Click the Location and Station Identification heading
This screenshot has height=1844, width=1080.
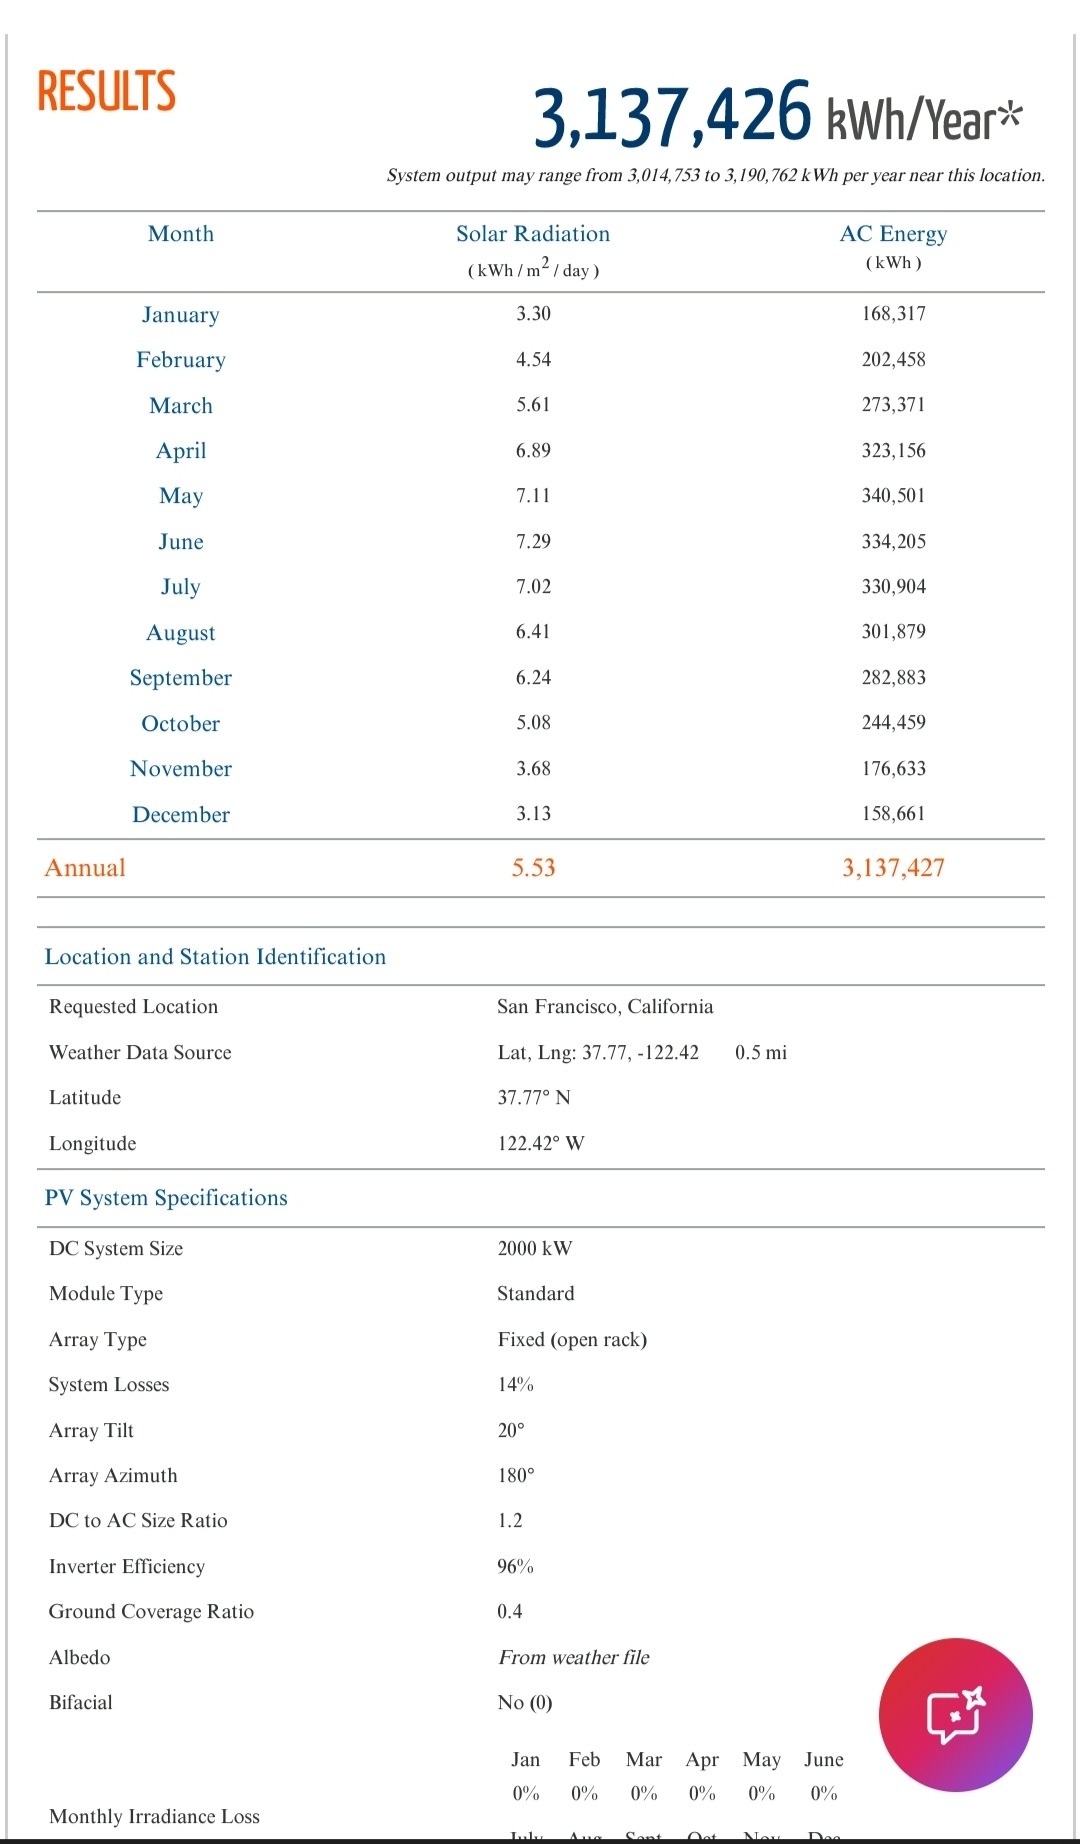click(x=215, y=957)
